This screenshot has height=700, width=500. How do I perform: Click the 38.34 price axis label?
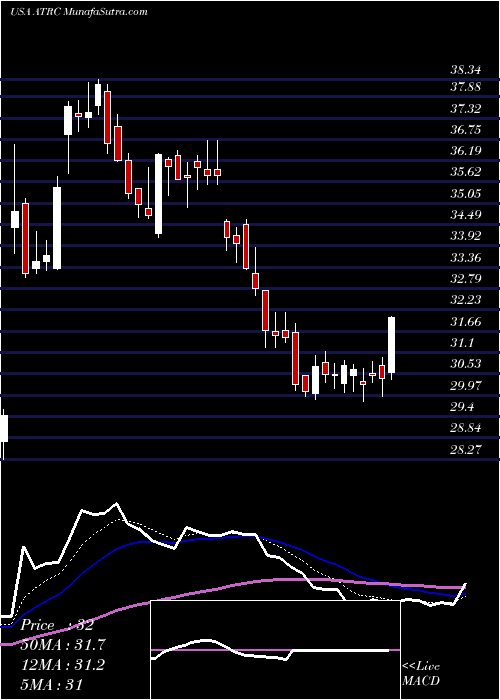[466, 70]
